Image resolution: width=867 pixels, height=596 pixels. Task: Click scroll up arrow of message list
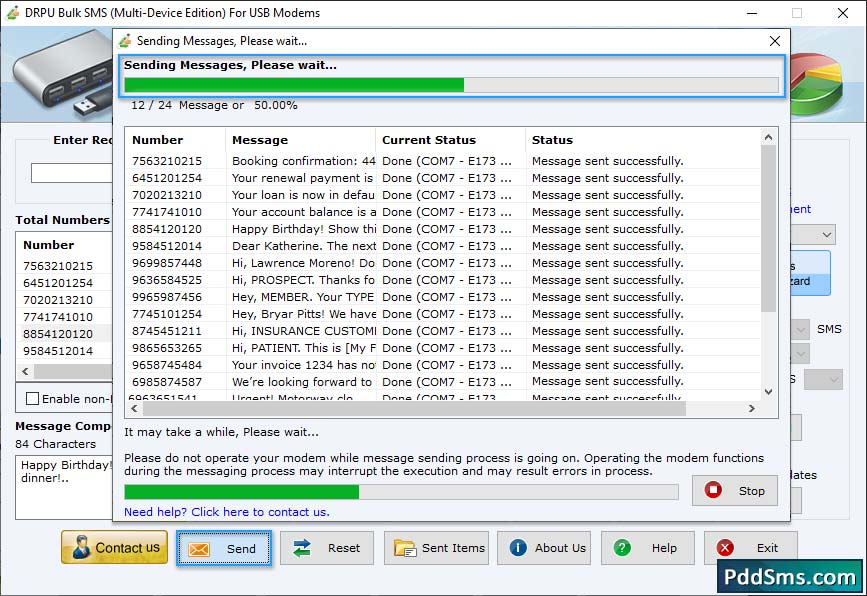[768, 137]
